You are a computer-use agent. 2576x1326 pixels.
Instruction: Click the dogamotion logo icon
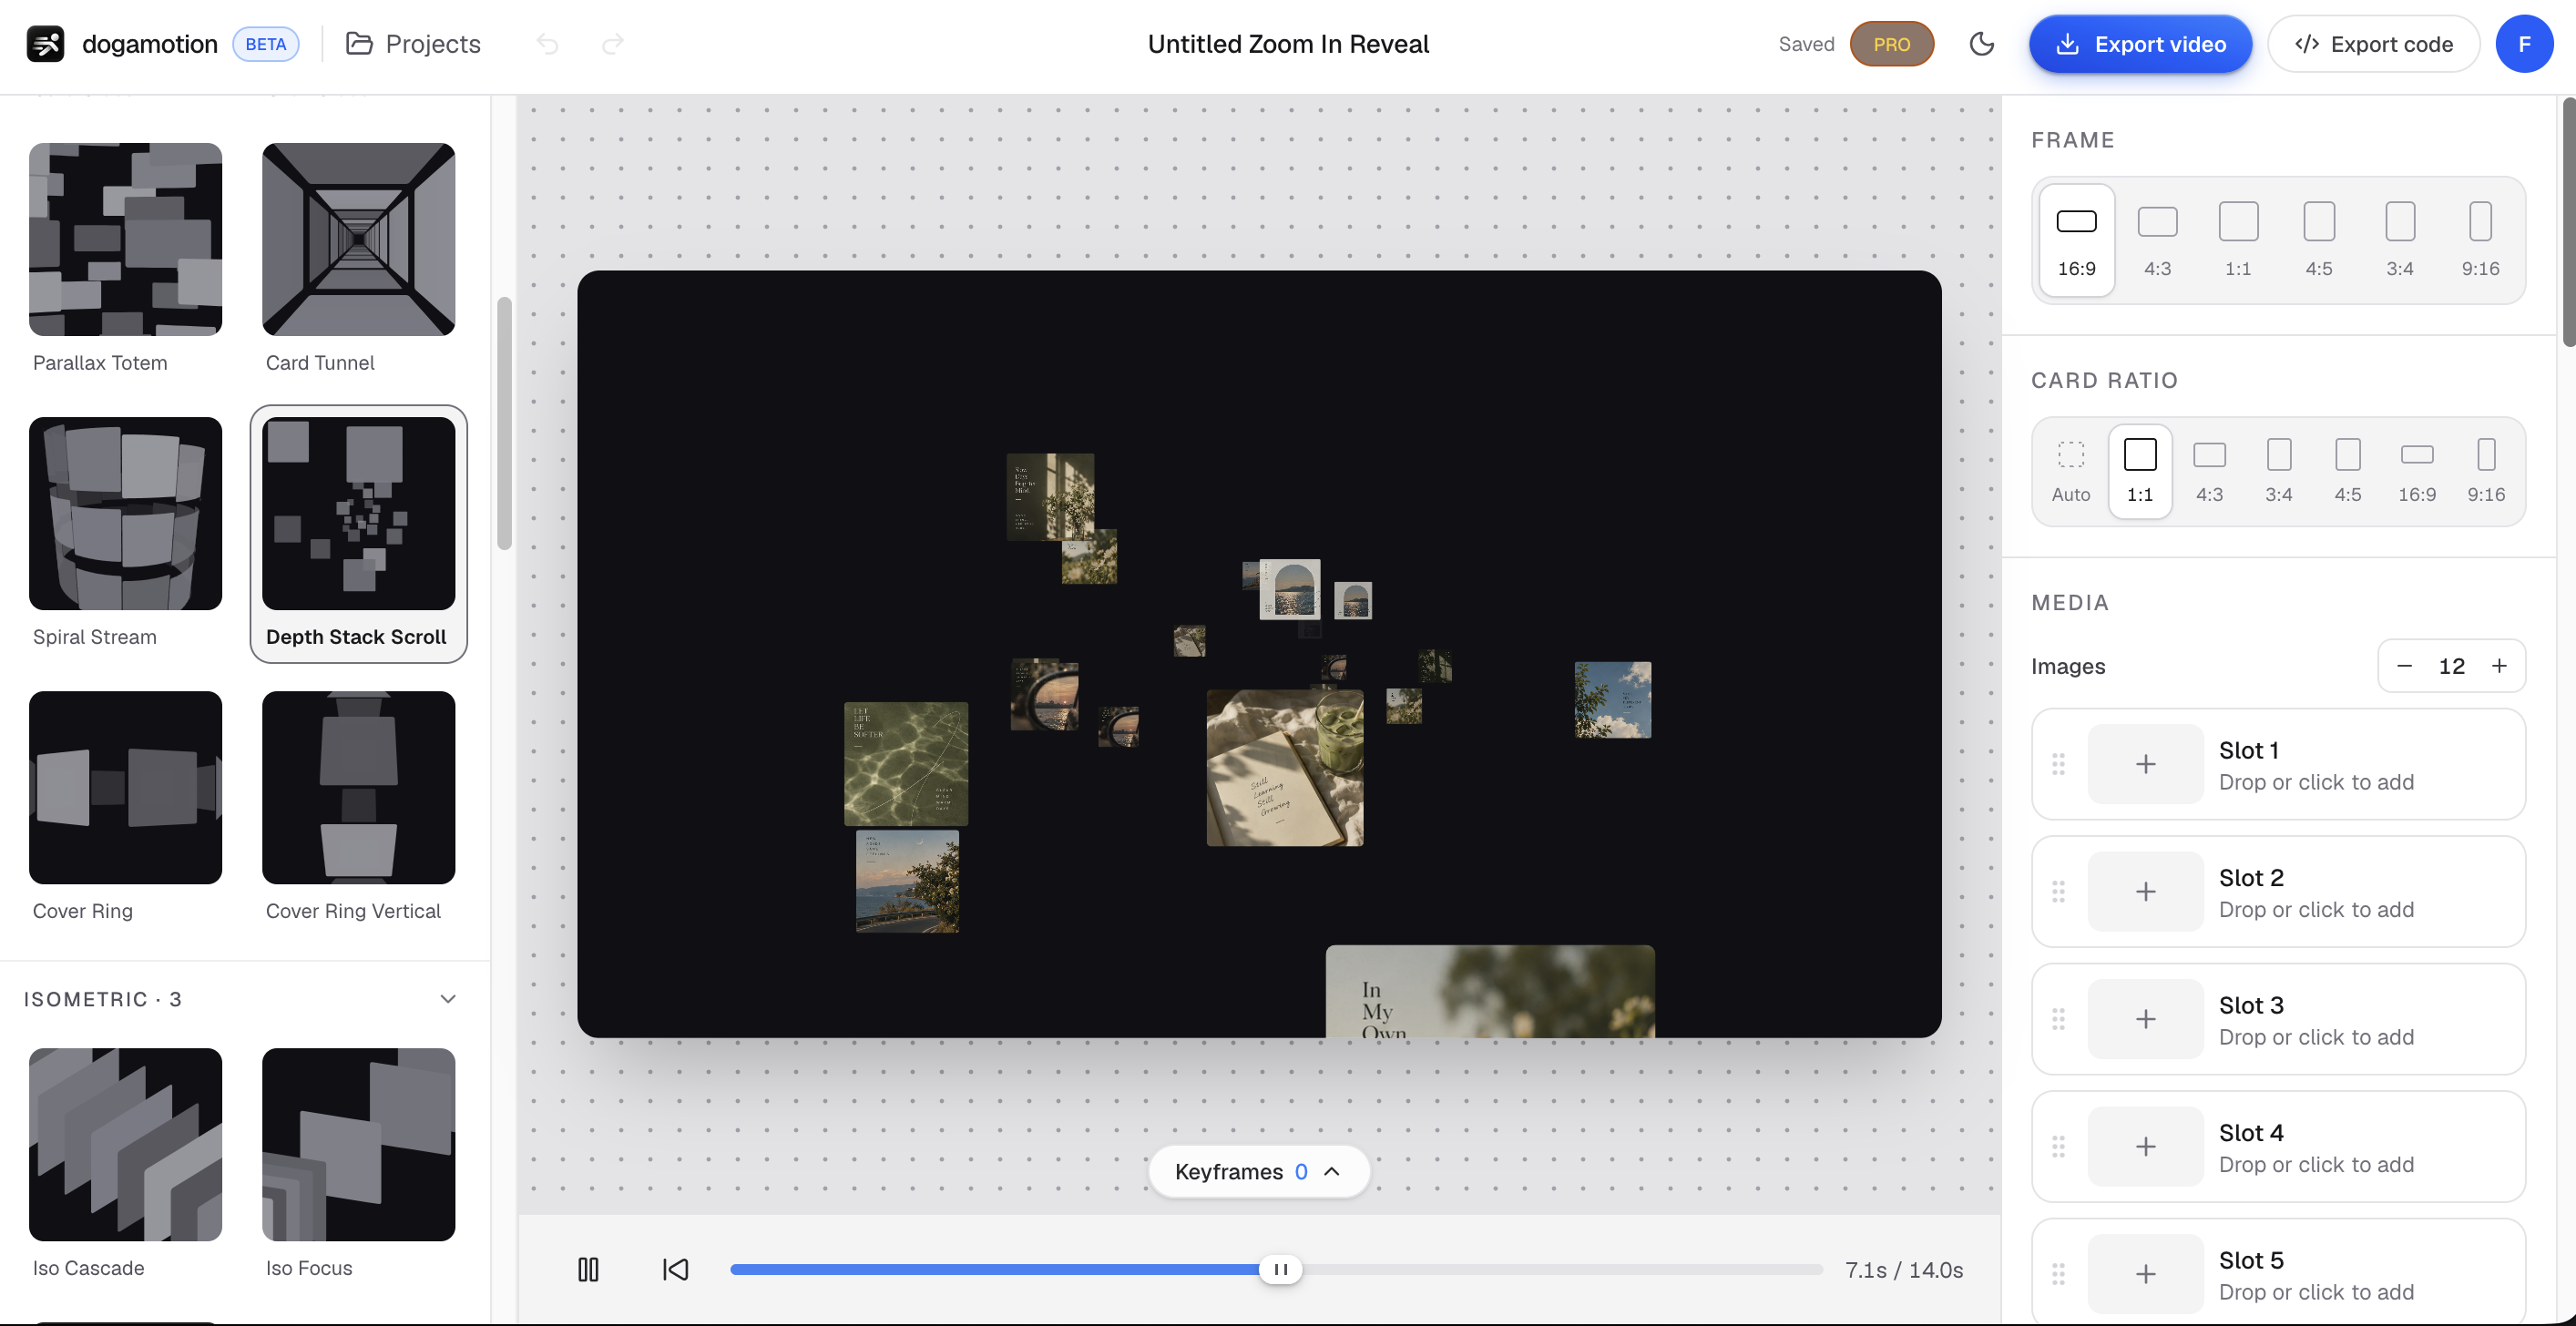click(x=46, y=44)
